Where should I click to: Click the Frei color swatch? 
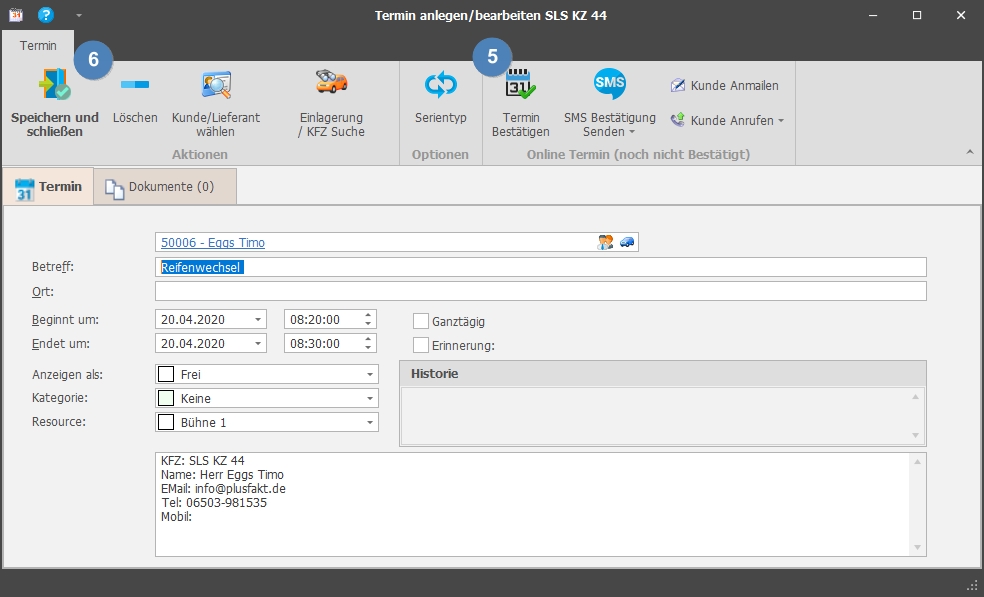click(x=166, y=374)
